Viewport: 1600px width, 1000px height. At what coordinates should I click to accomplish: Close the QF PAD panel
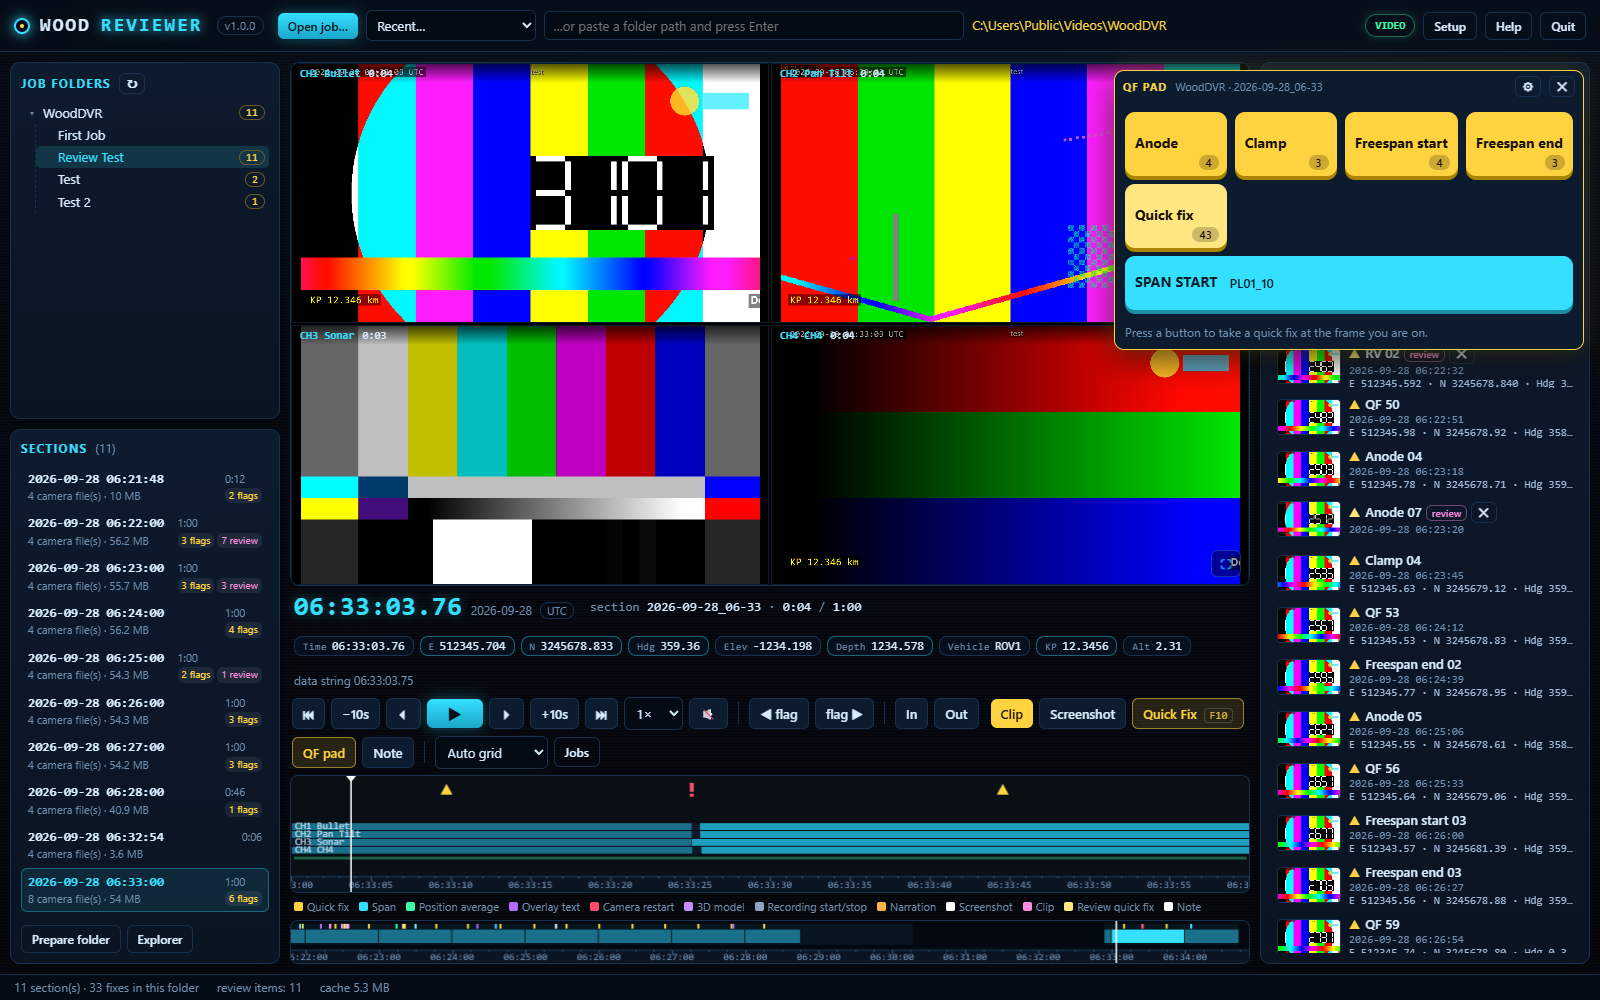[x=1562, y=87]
